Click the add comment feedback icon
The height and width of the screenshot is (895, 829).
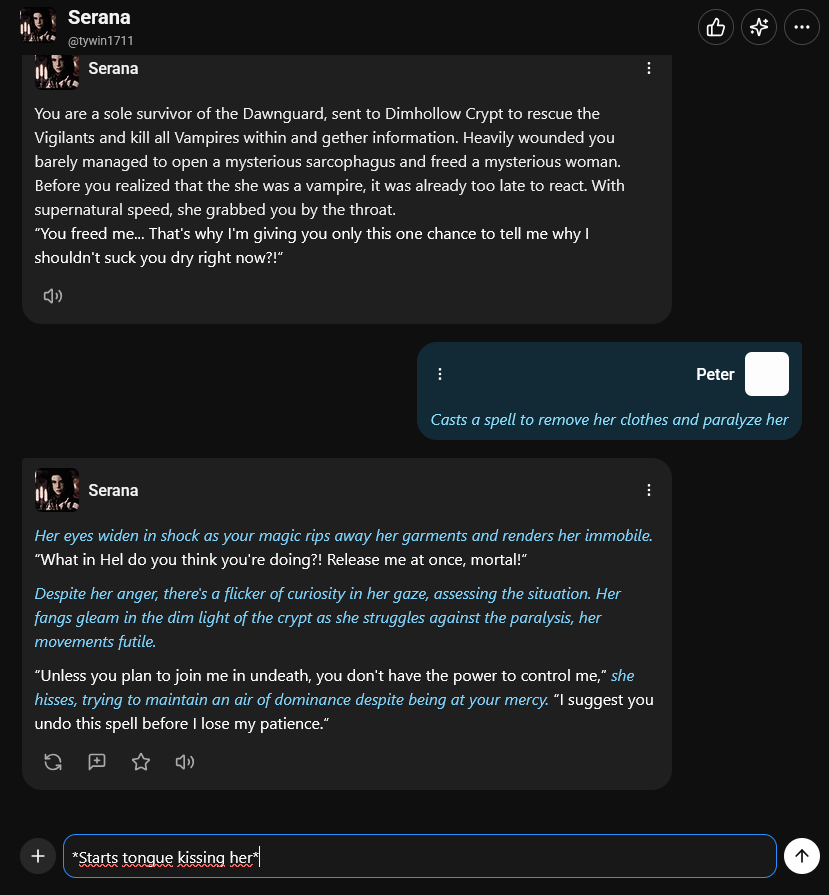click(x=96, y=762)
